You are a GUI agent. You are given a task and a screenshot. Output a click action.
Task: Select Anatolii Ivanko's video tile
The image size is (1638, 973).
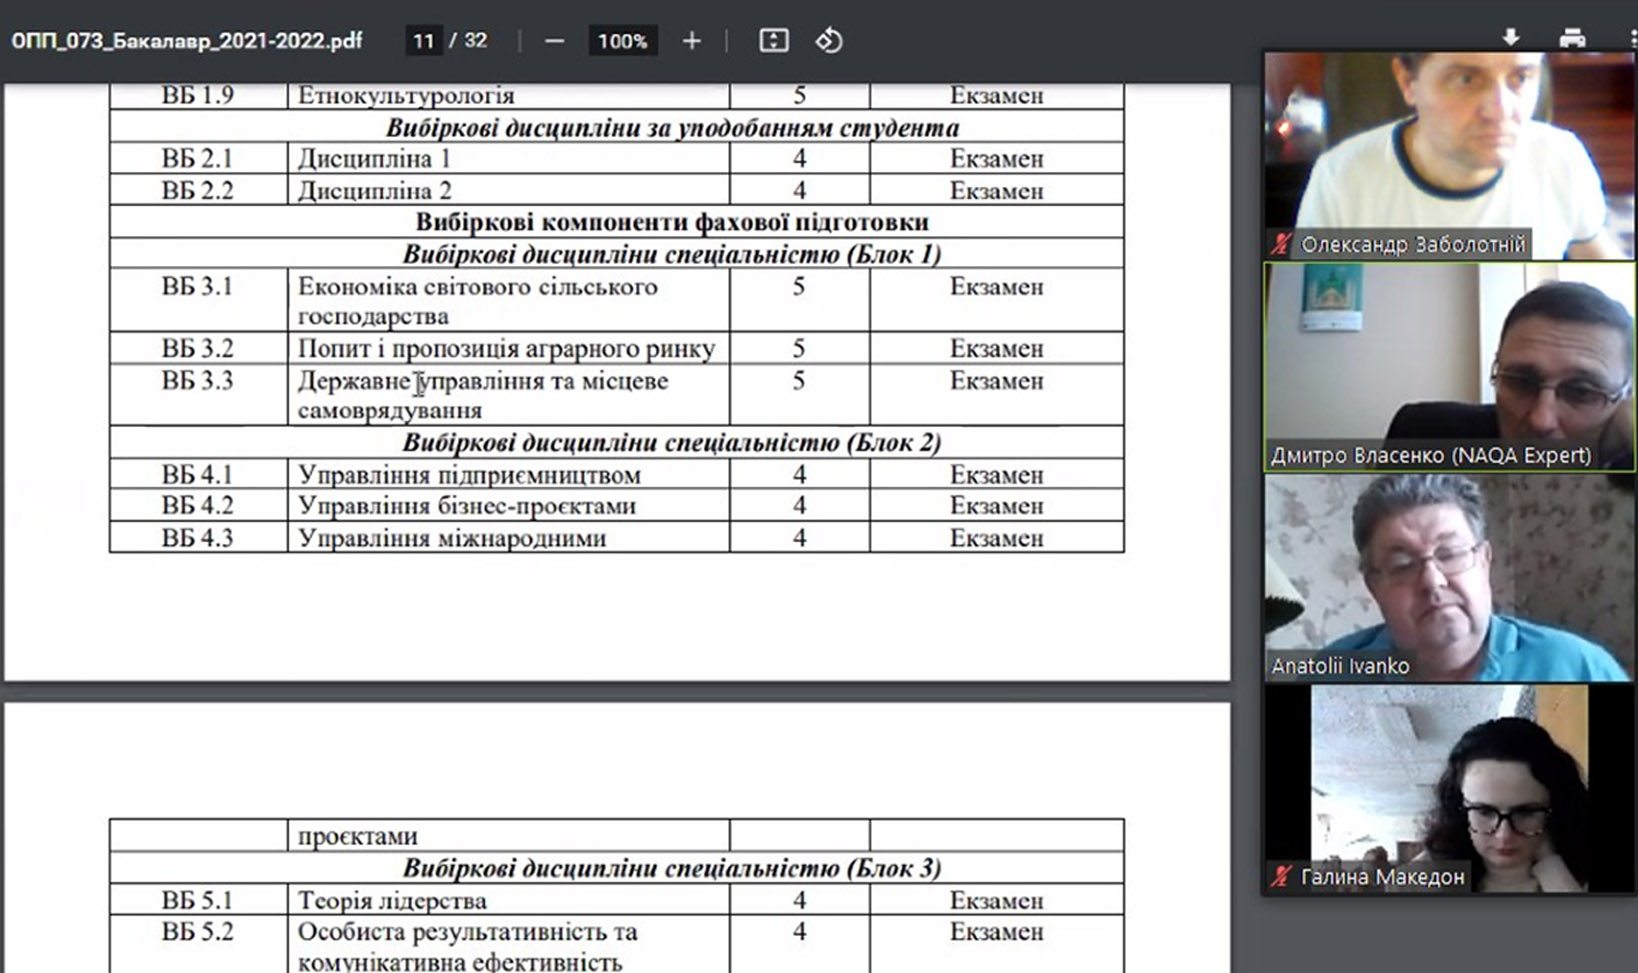[1450, 578]
